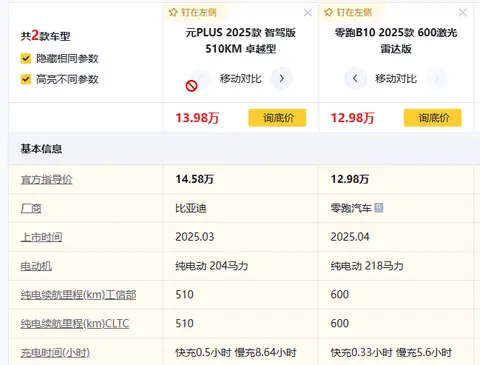Open 官方指导价 parameter link

click(46, 180)
